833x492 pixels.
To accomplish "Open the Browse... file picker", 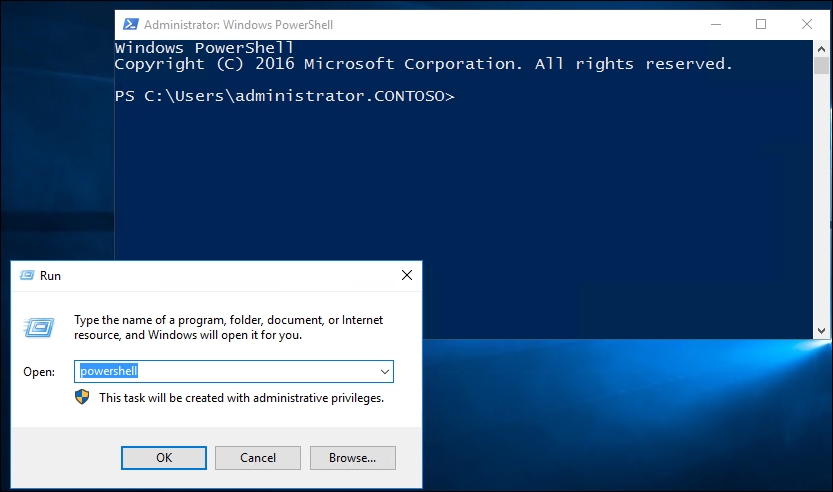I will 352,457.
